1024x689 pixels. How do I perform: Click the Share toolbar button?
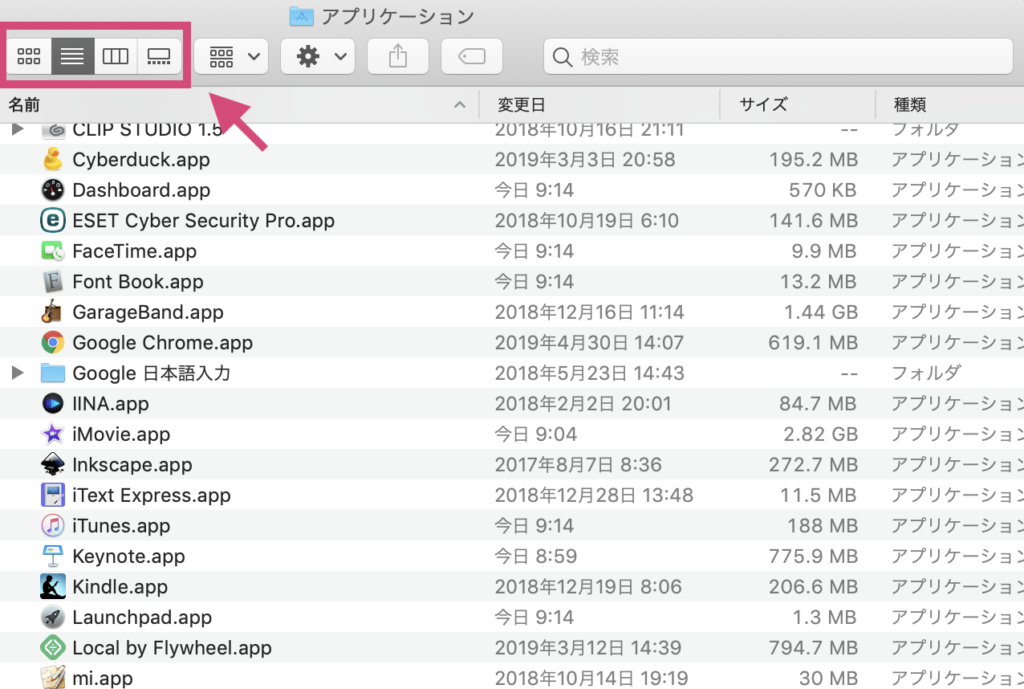click(x=398, y=57)
